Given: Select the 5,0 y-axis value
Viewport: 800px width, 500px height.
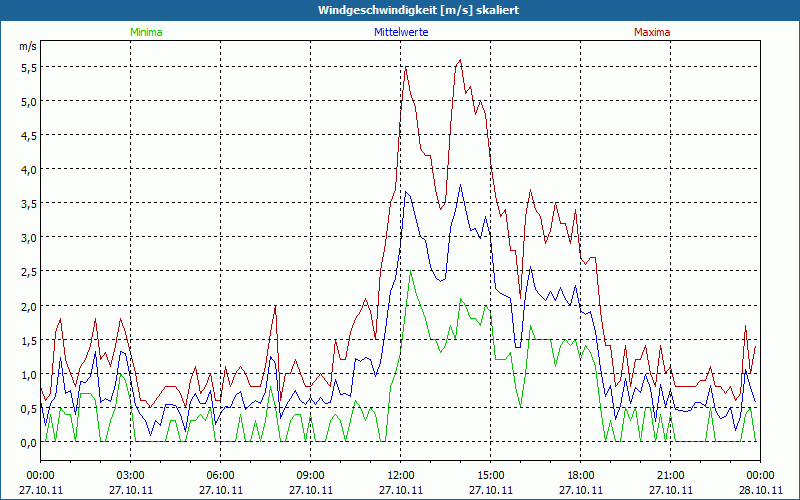Looking at the screenshot, I should tap(29, 102).
